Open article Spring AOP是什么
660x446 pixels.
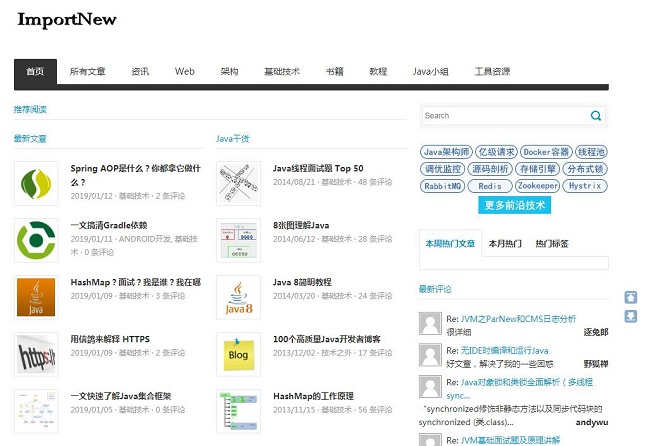click(136, 175)
